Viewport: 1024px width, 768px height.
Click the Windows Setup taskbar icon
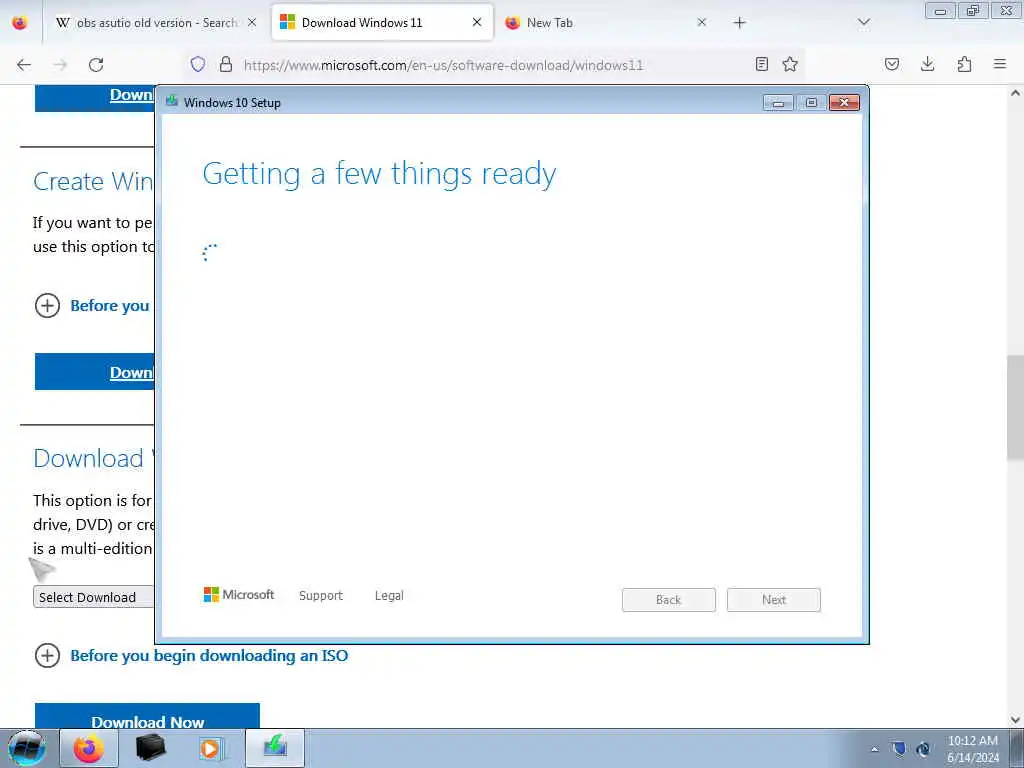275,748
